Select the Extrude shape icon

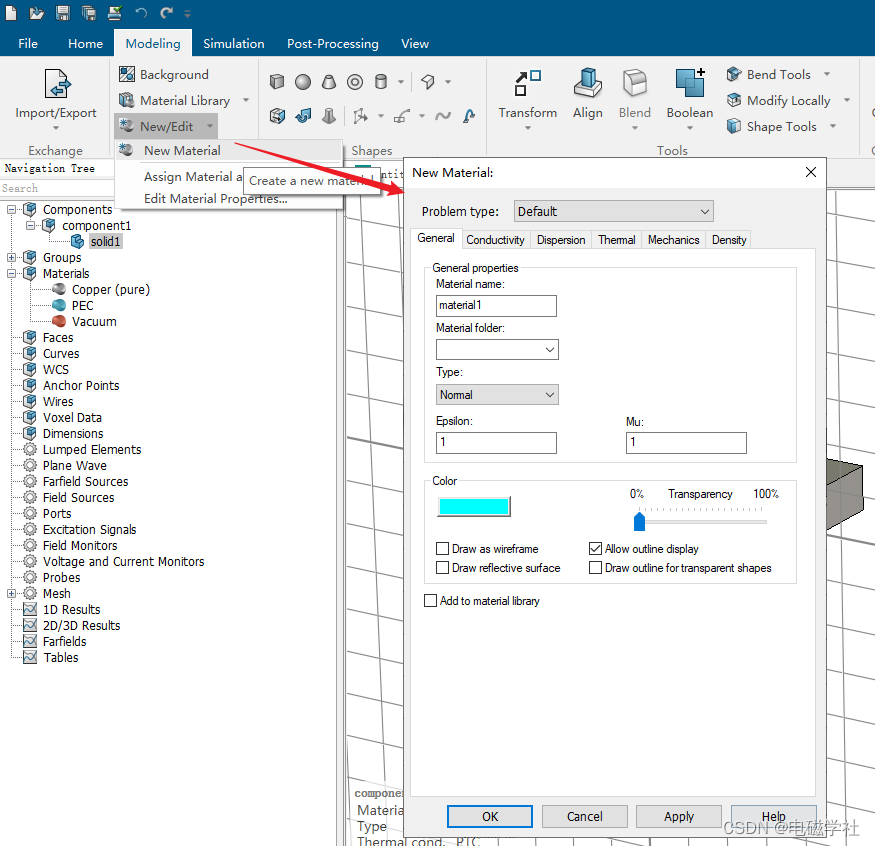tap(277, 116)
